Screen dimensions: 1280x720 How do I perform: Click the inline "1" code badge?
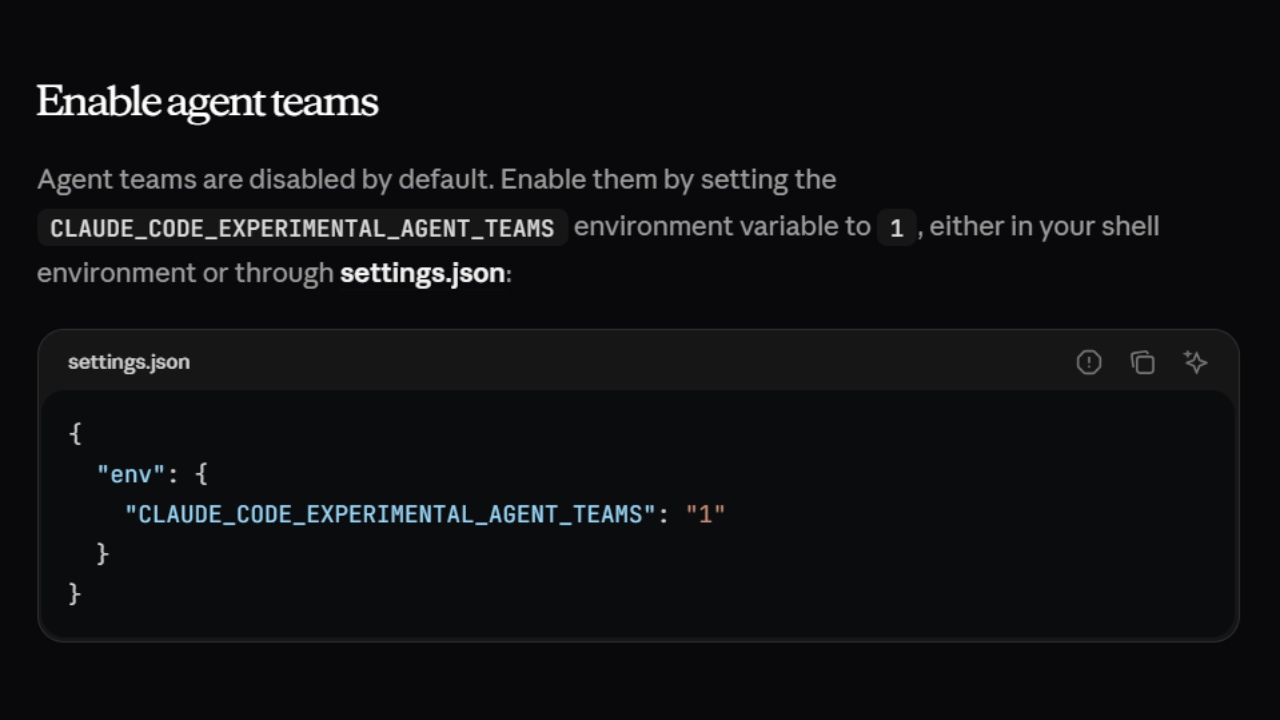point(896,228)
